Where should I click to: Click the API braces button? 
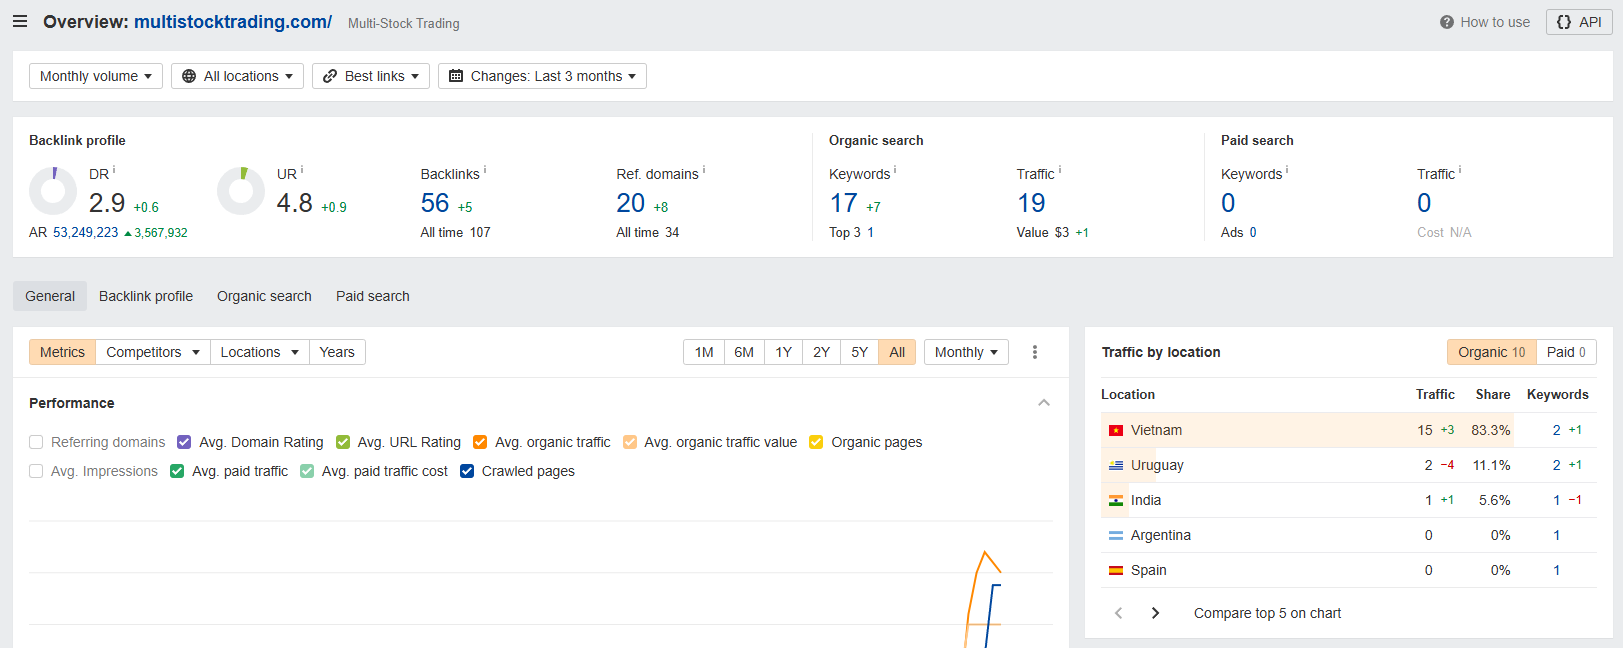1579,22
